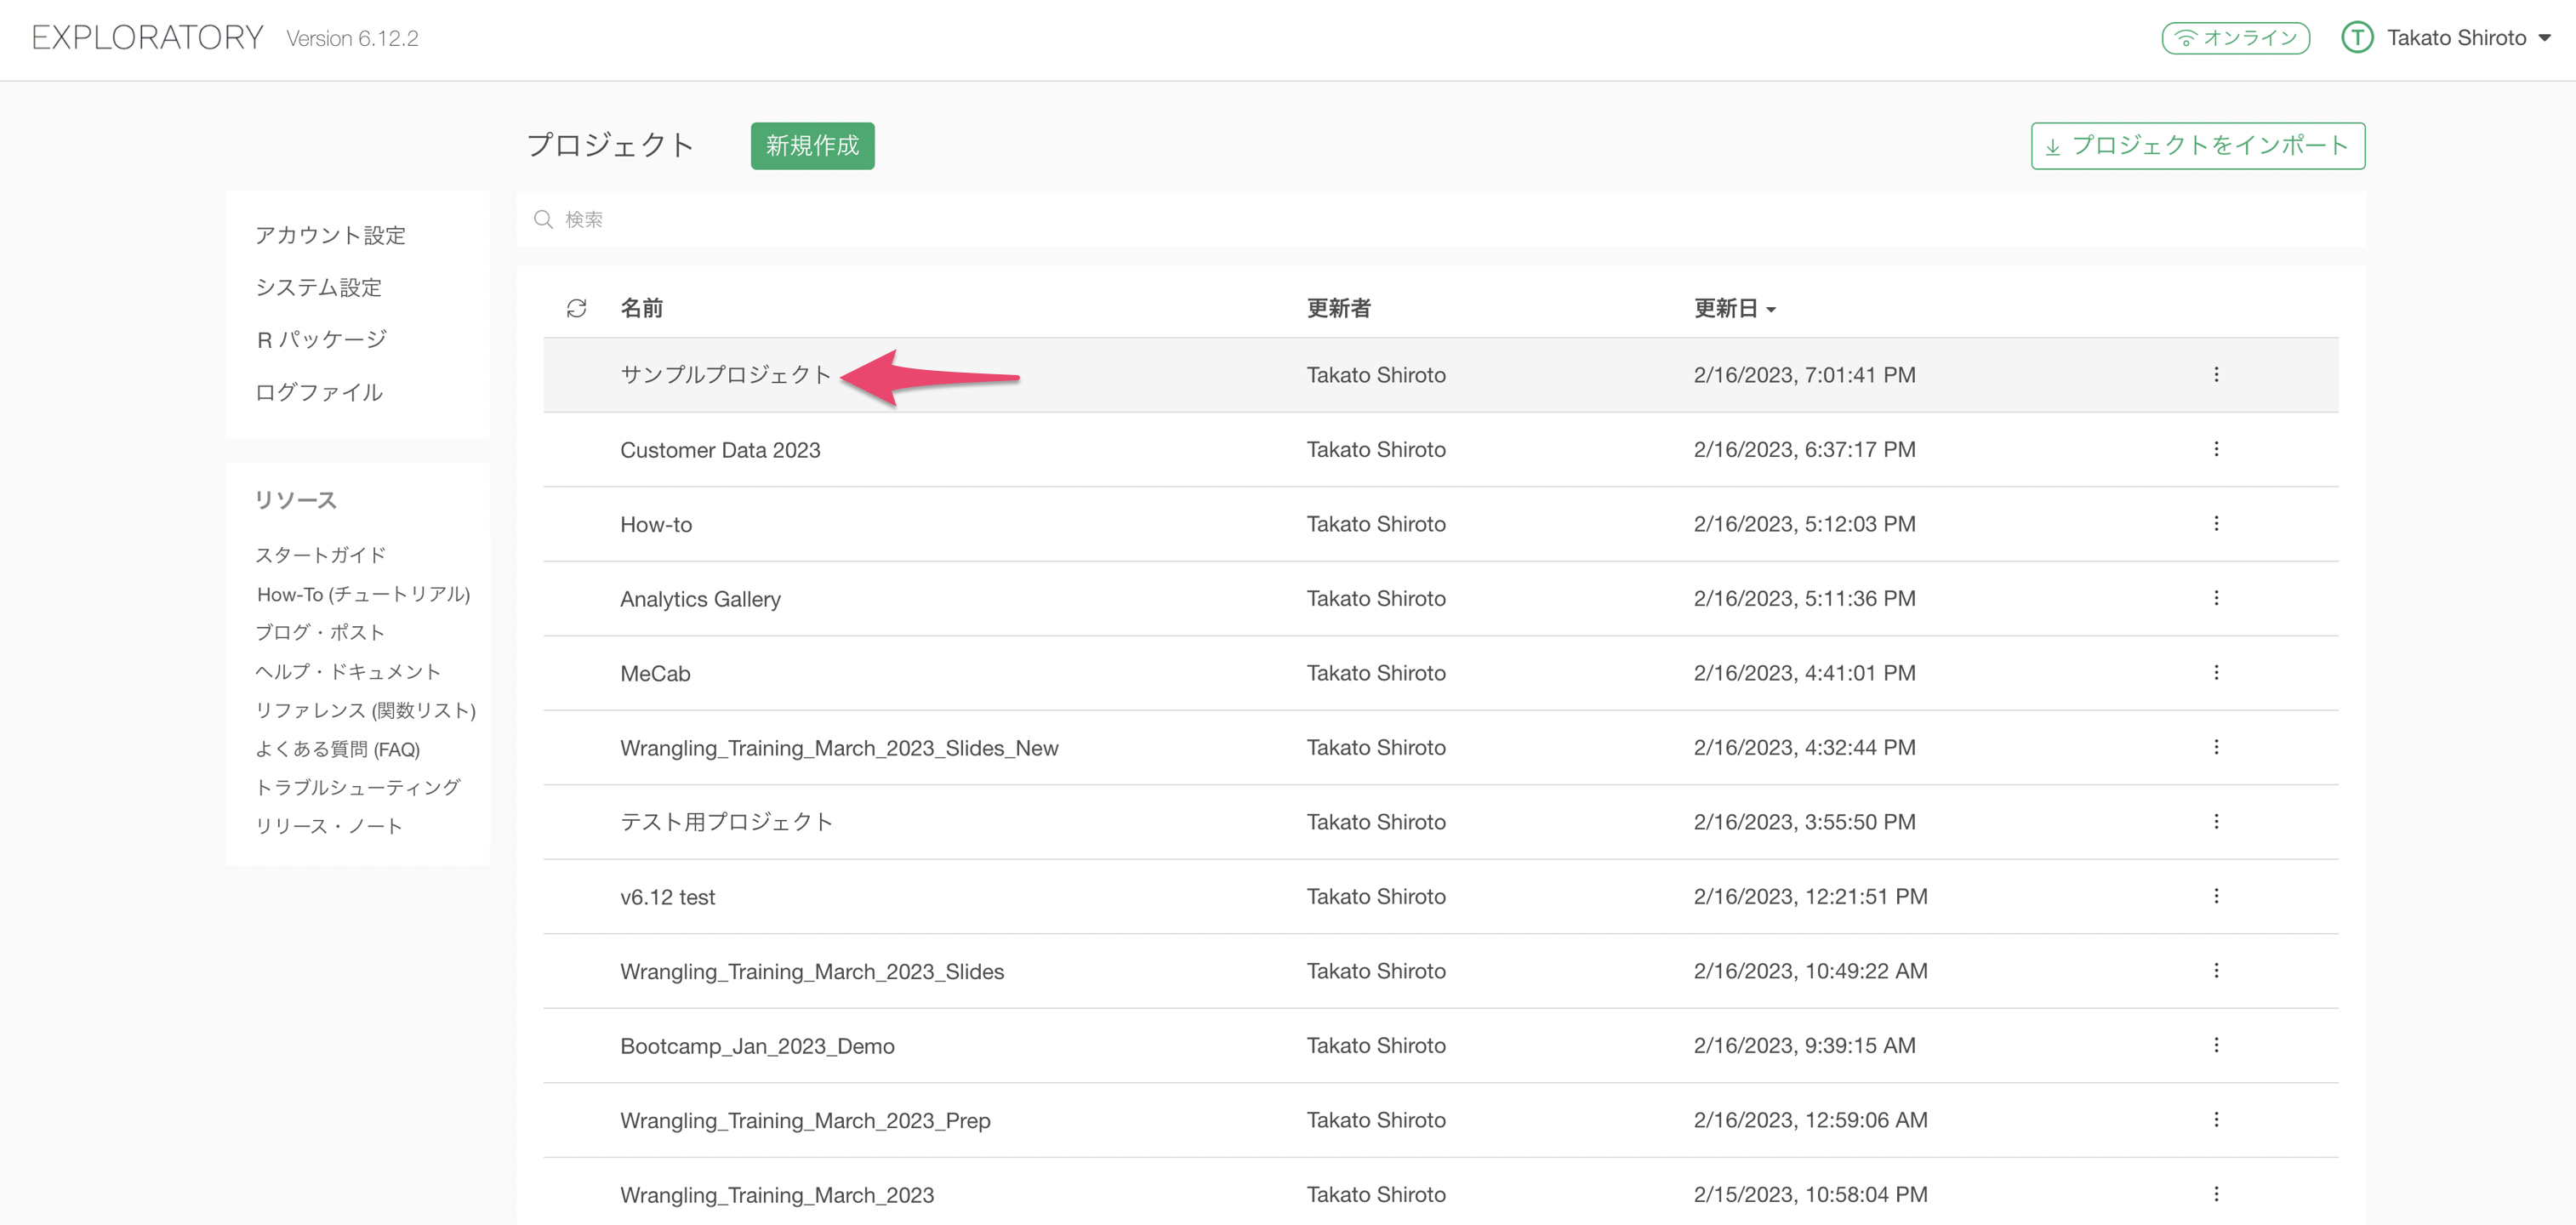Open the Analytics Gallery project
The width and height of the screenshot is (2576, 1225).
pyautogui.click(x=700, y=599)
